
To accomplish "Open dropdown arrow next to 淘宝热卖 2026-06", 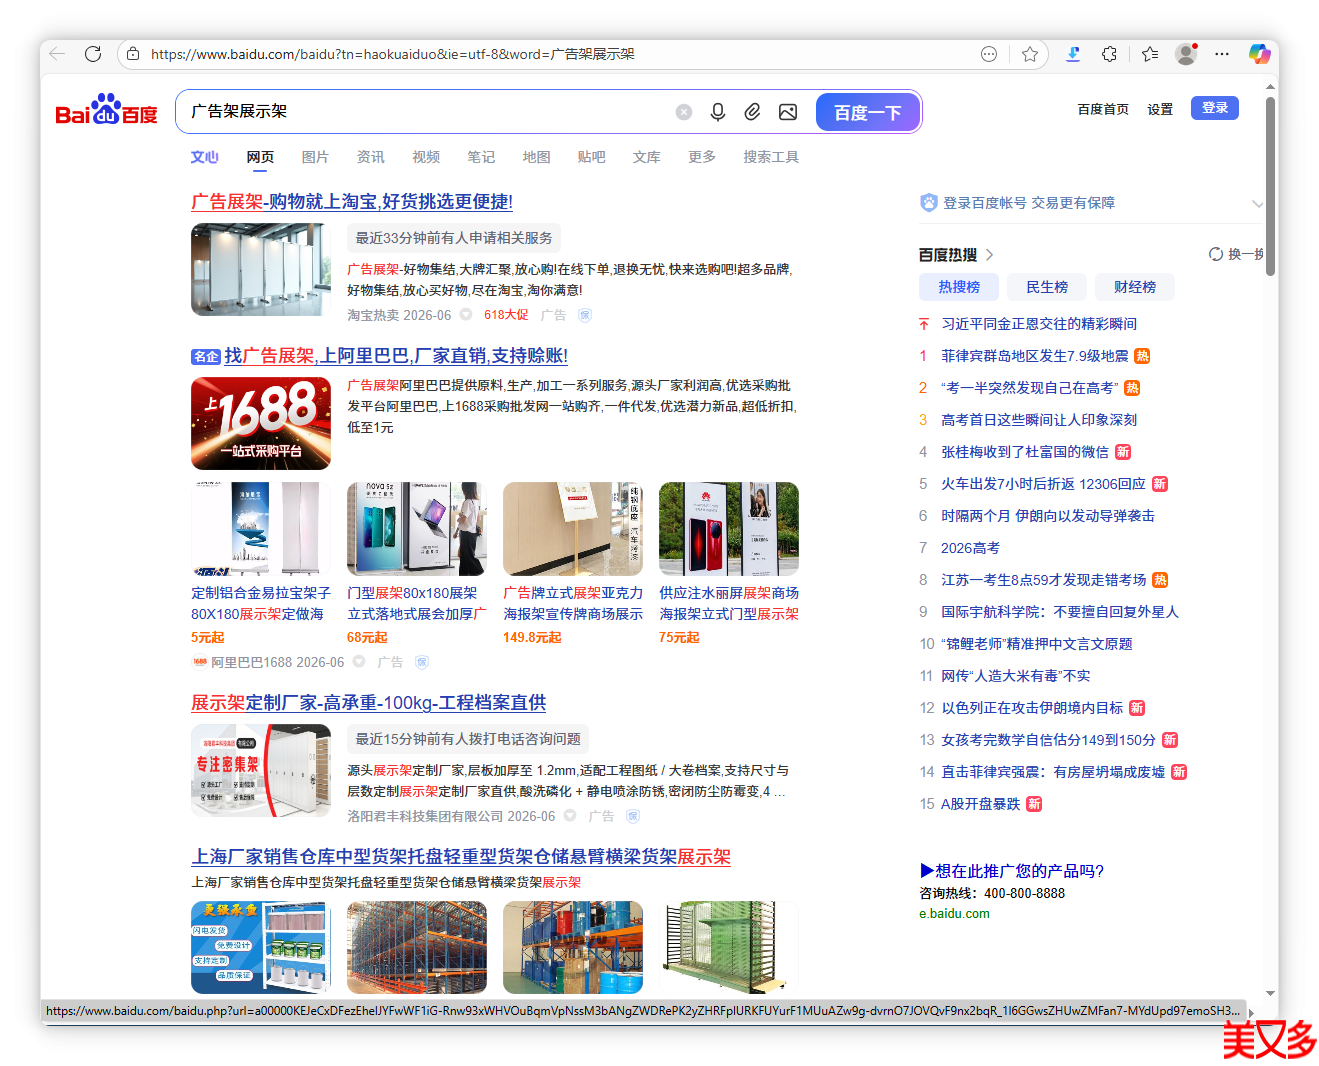I will point(466,315).
